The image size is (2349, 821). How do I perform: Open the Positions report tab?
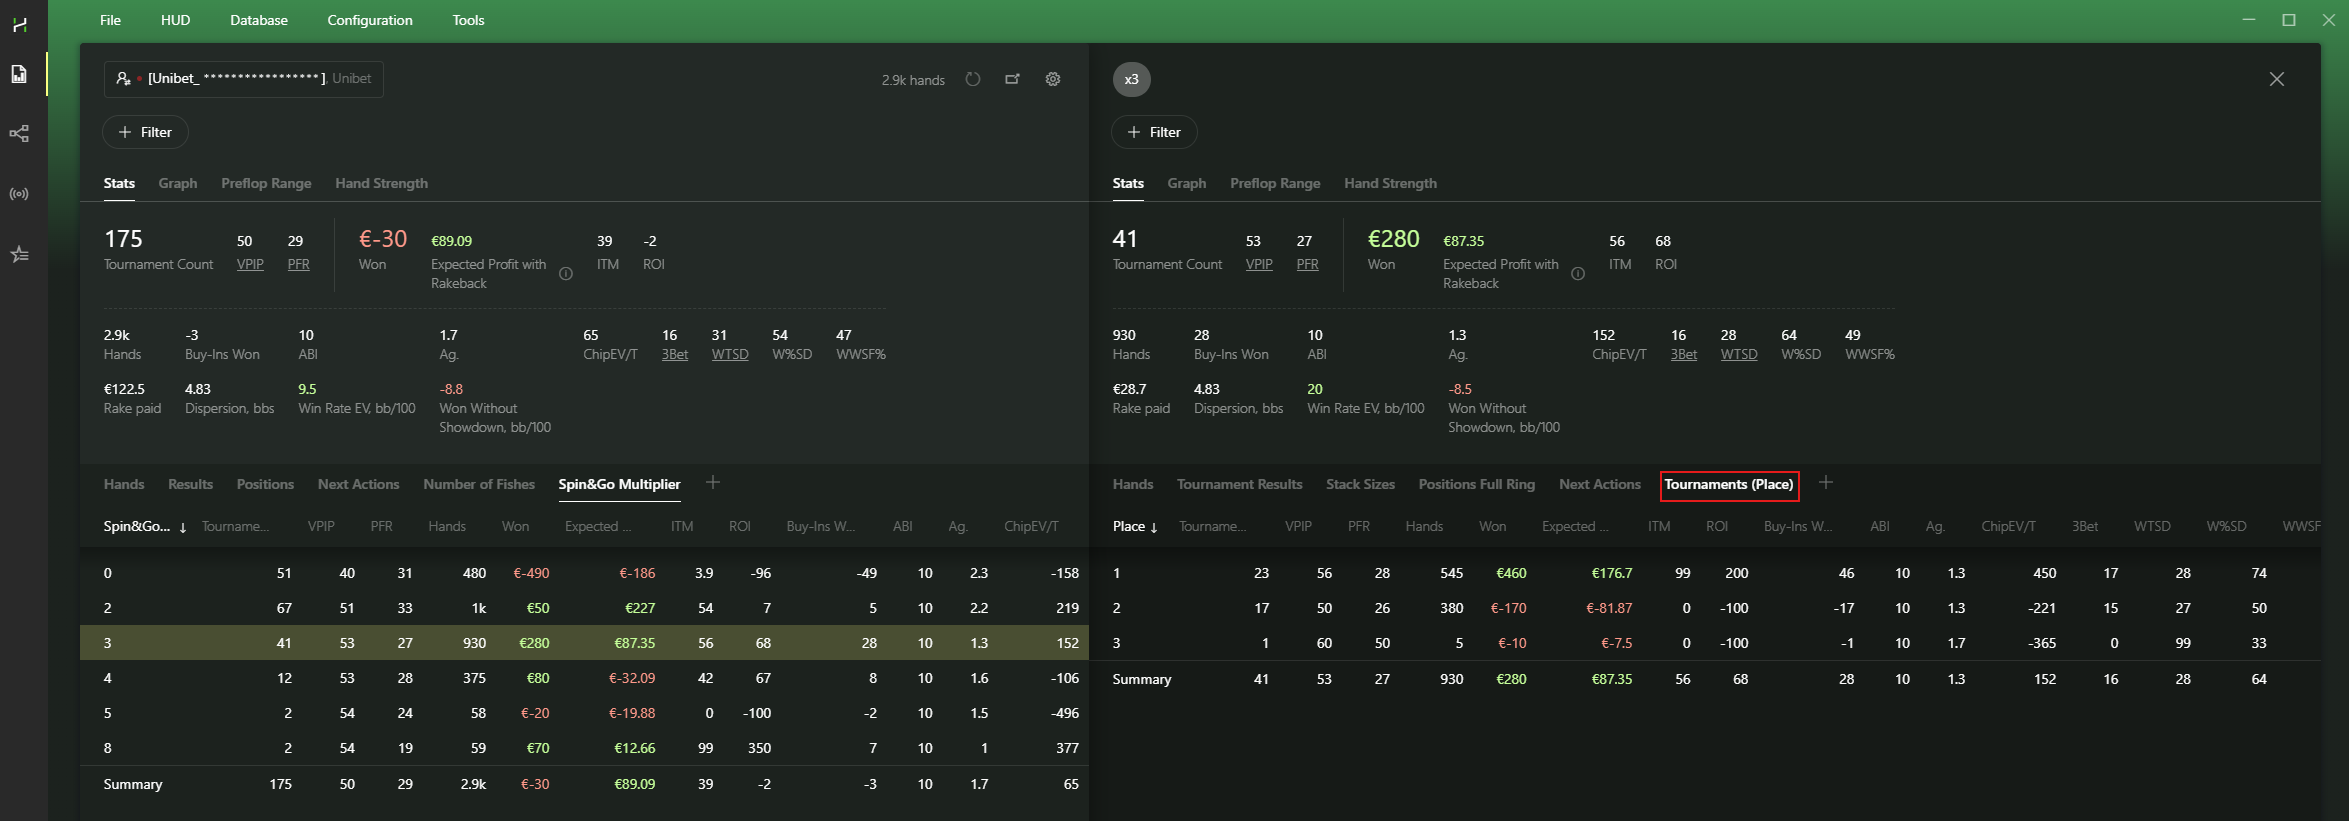[x=265, y=484]
